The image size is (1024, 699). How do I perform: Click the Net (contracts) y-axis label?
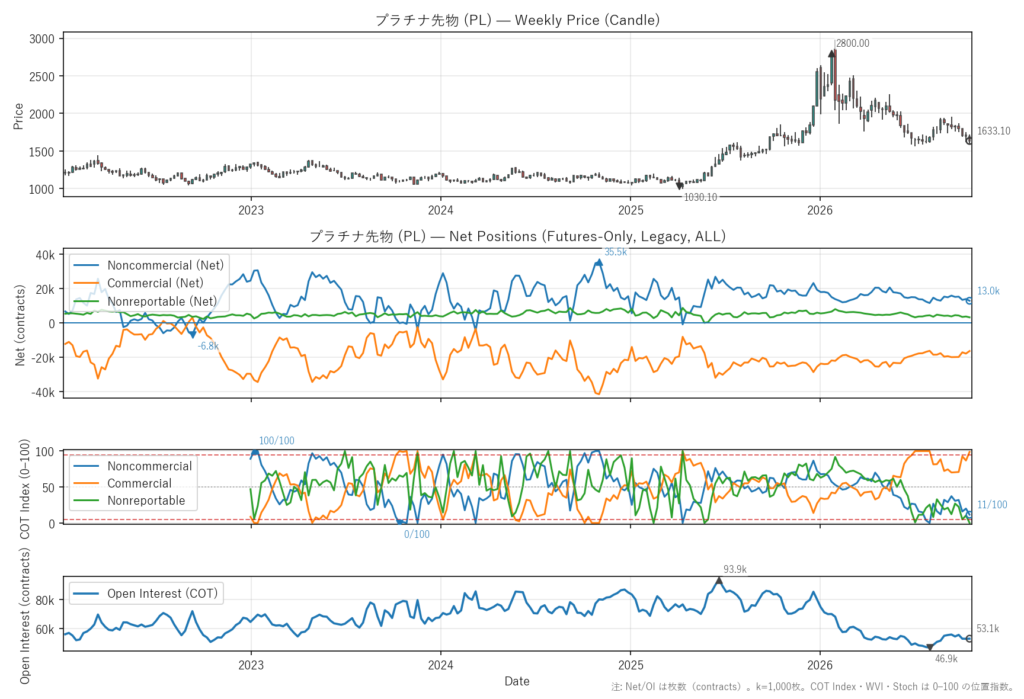[x=20, y=325]
